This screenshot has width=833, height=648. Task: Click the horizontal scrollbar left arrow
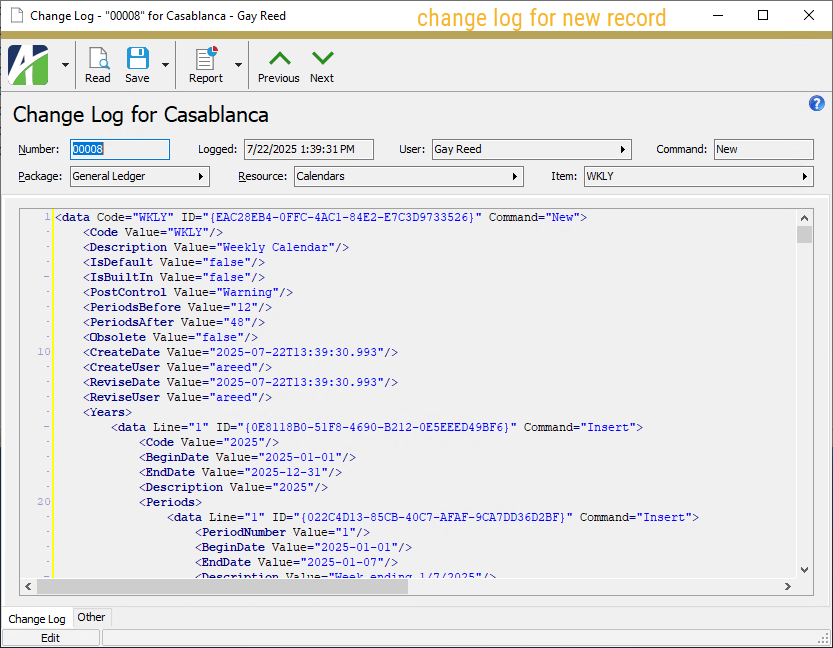(x=28, y=586)
